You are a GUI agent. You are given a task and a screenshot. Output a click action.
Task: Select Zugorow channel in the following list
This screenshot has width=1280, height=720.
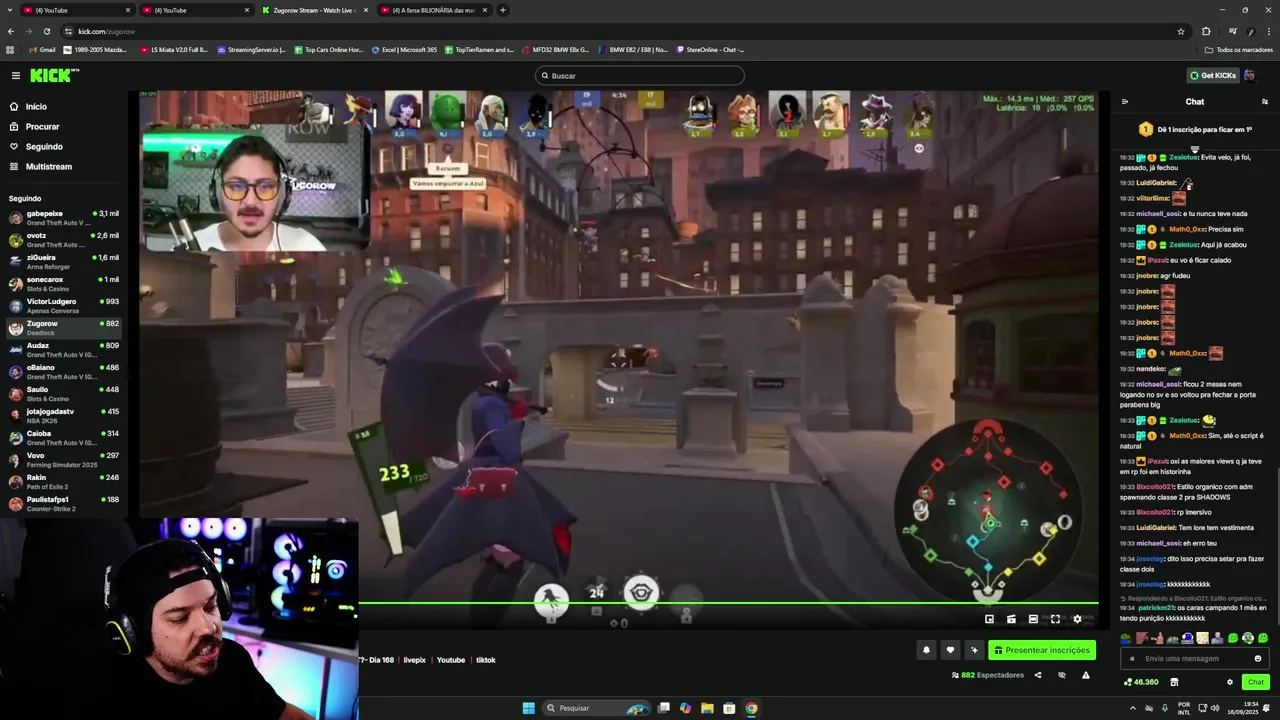tap(64, 327)
